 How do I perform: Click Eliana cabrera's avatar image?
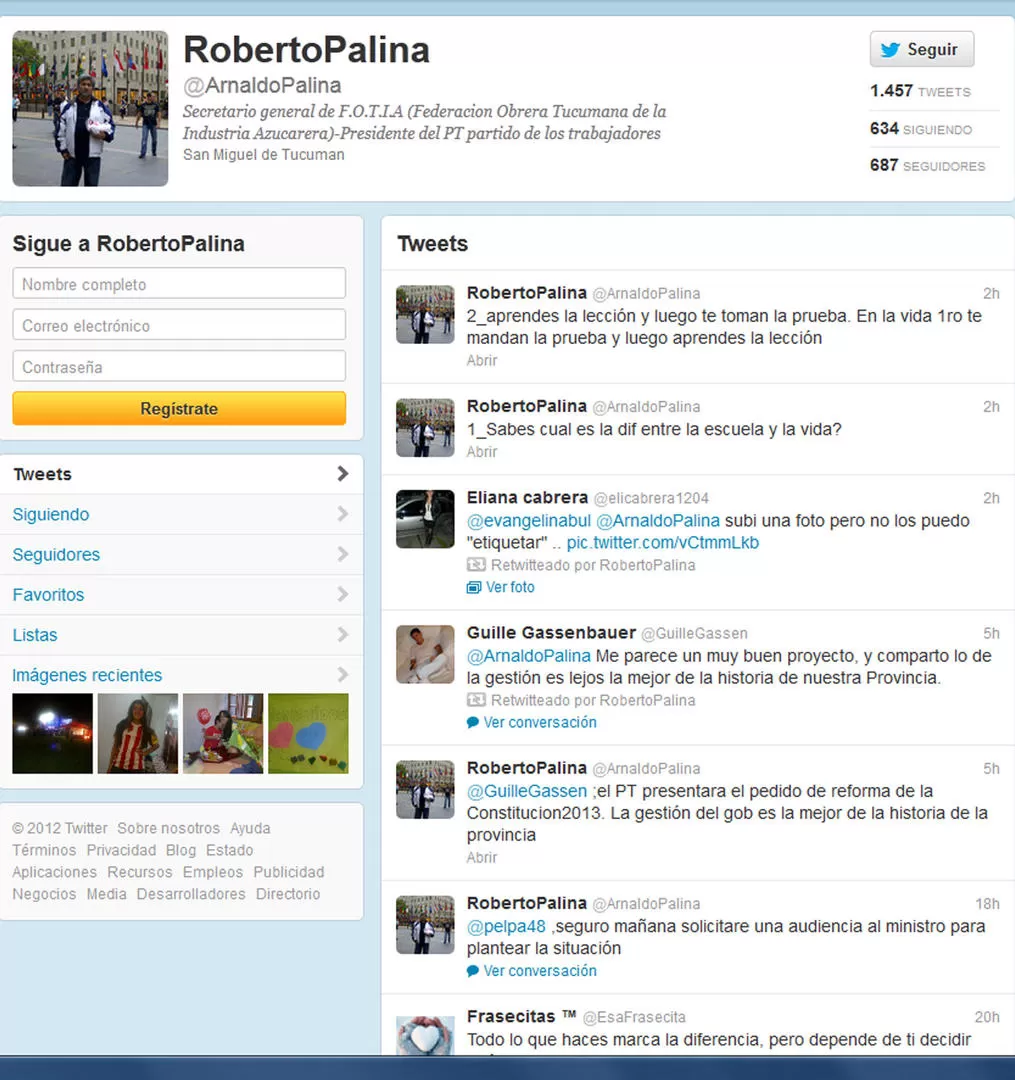tap(425, 519)
